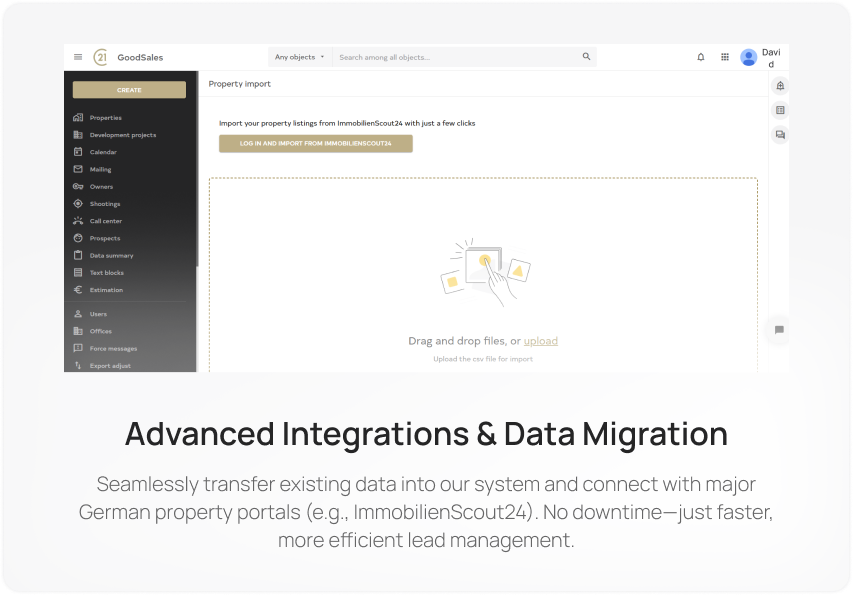Open the hamburger menu icon

tap(78, 57)
